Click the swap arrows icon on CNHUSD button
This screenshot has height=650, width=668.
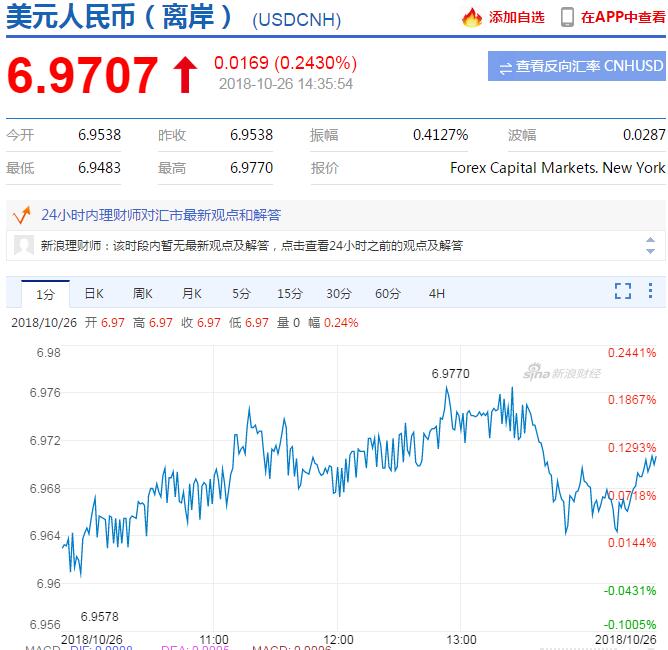coord(506,67)
